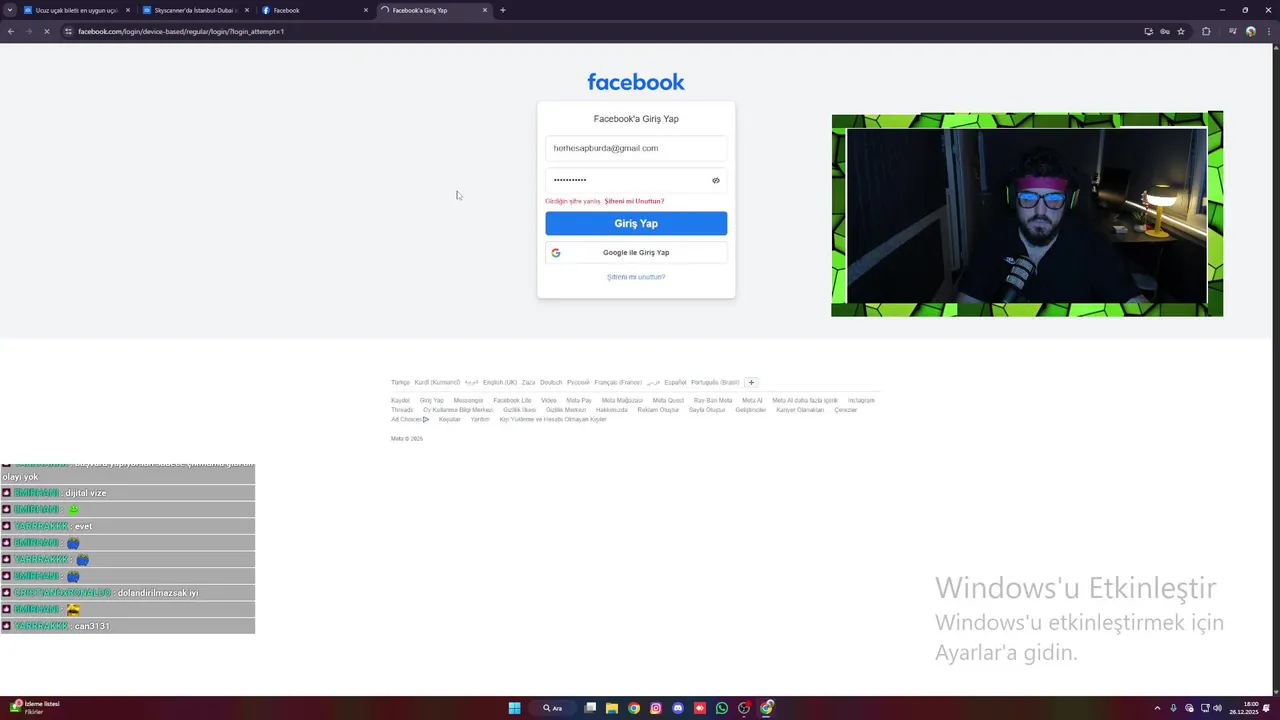Open the red app icon beside Discord

point(700,708)
